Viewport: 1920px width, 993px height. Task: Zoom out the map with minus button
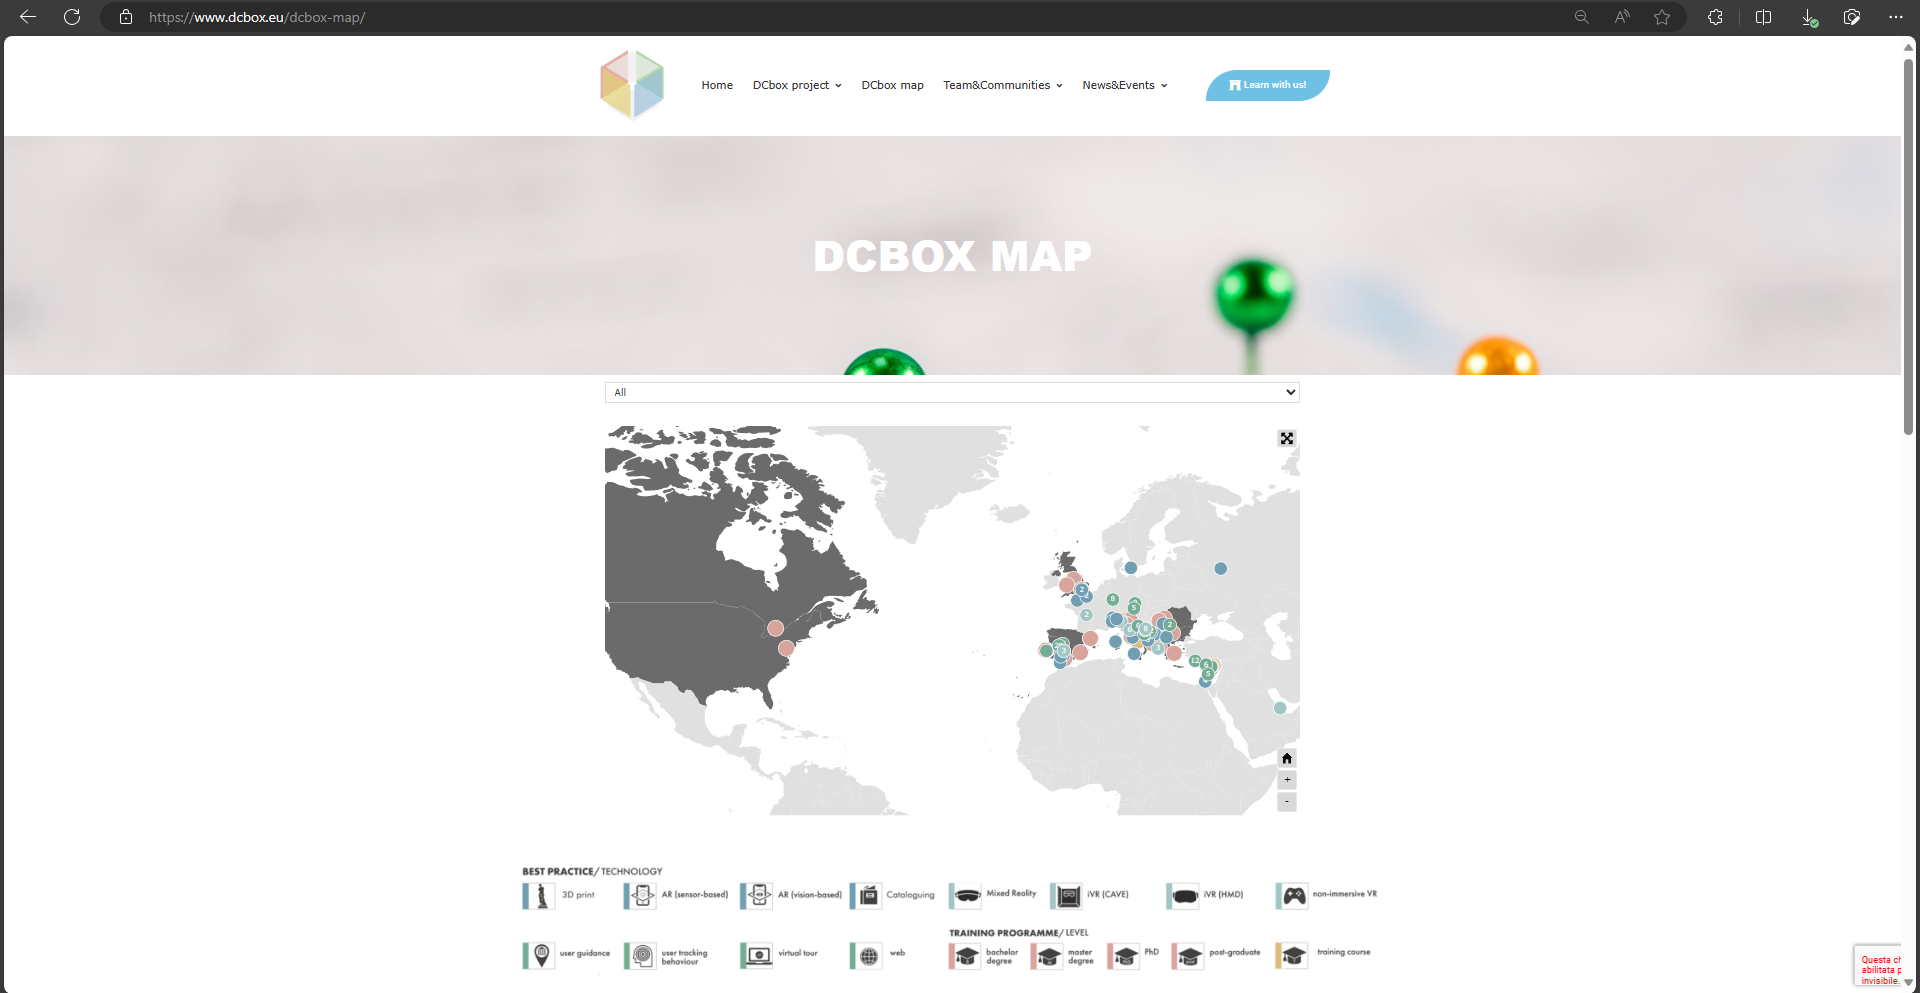(1287, 802)
